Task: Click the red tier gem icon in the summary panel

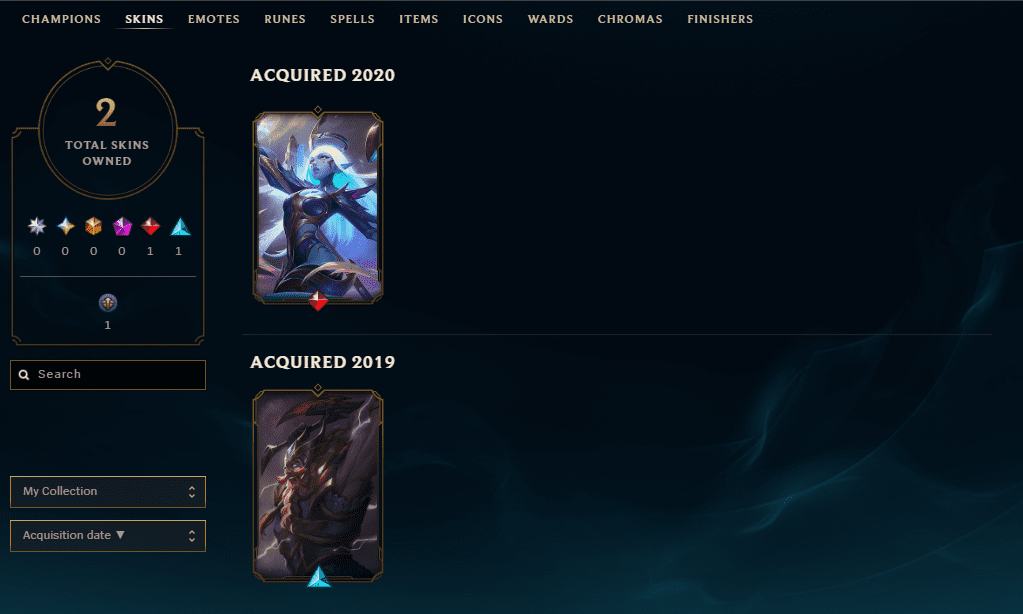Action: 150,226
